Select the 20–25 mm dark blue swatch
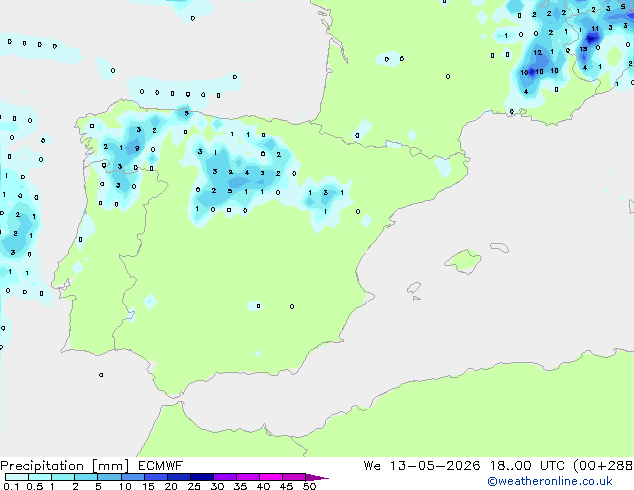 [x=179, y=477]
